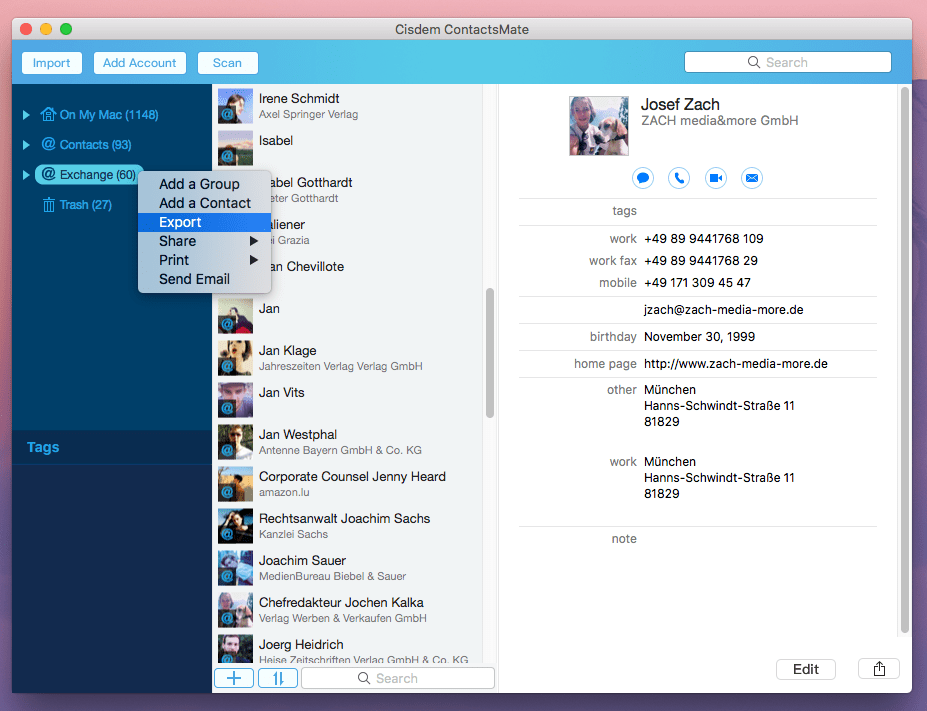Image resolution: width=927 pixels, height=711 pixels.
Task: Click the envelope icon to email Josef Zach
Action: click(x=751, y=177)
